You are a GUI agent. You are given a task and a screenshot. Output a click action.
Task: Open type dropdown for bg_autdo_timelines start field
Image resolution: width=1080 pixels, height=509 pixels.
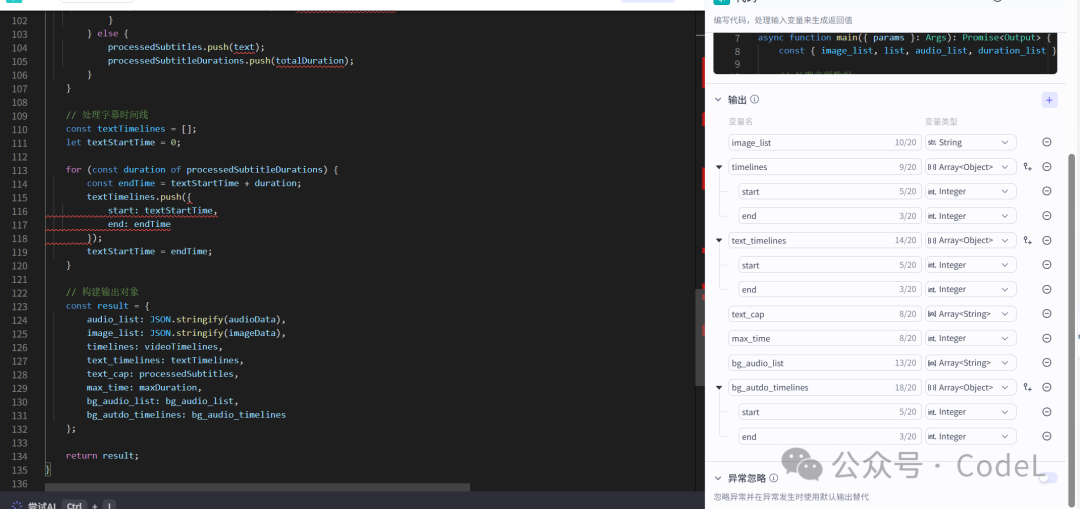(970, 412)
